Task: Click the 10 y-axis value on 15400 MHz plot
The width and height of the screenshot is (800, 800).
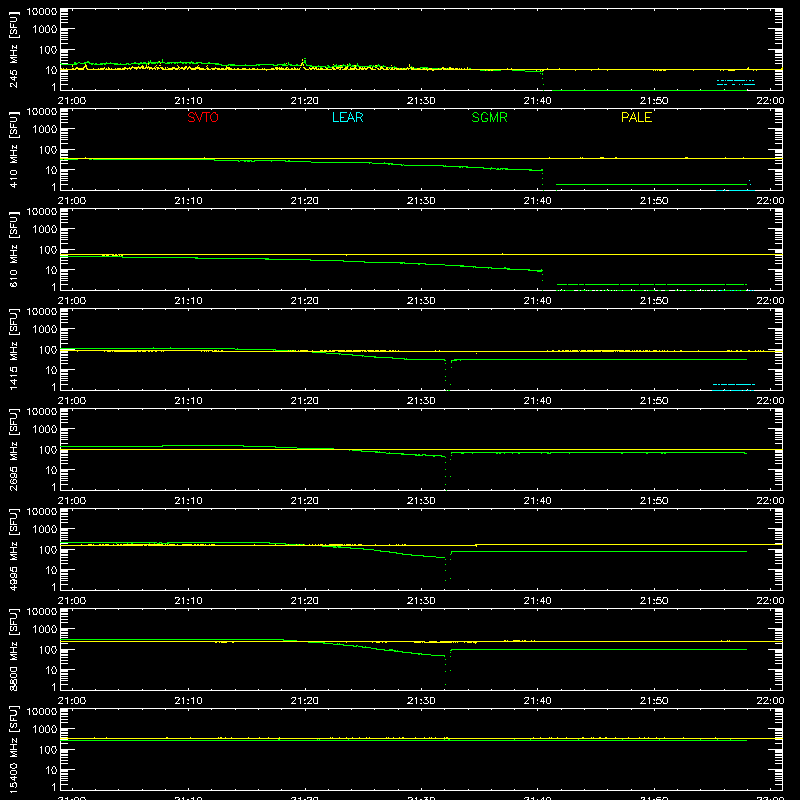Action: pos(51,770)
